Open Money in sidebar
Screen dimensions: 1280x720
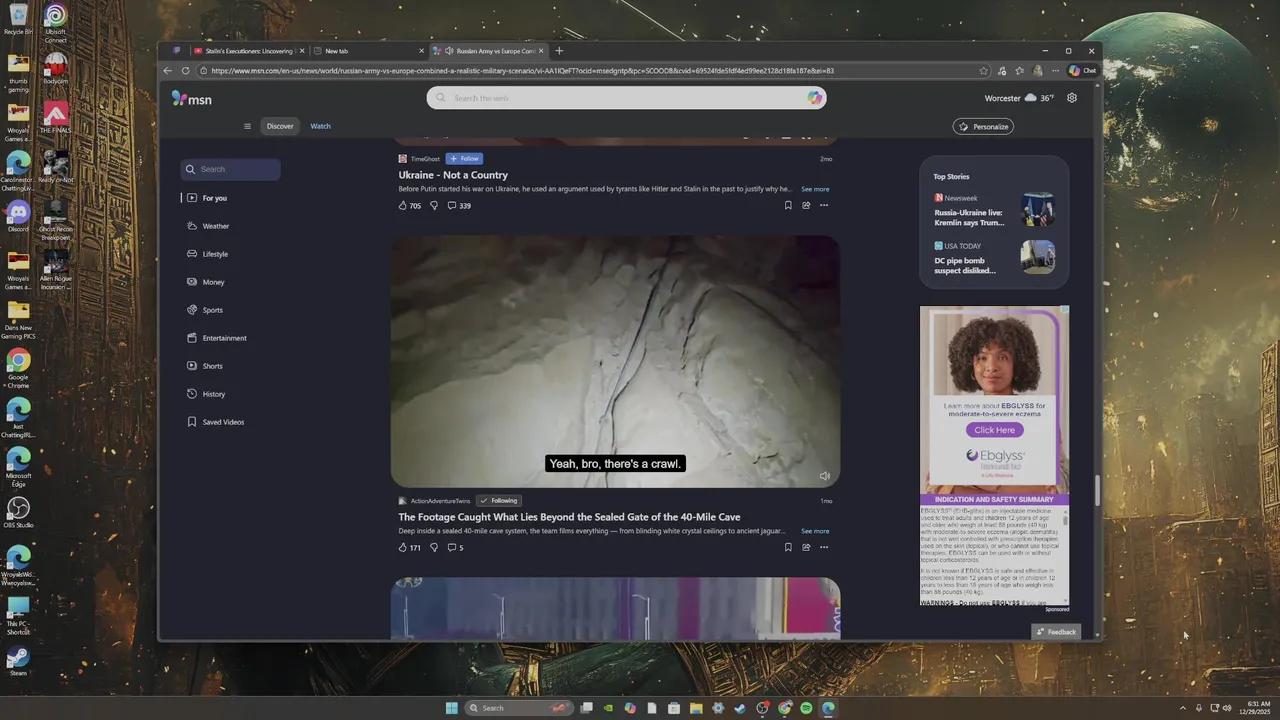pyautogui.click(x=206, y=282)
